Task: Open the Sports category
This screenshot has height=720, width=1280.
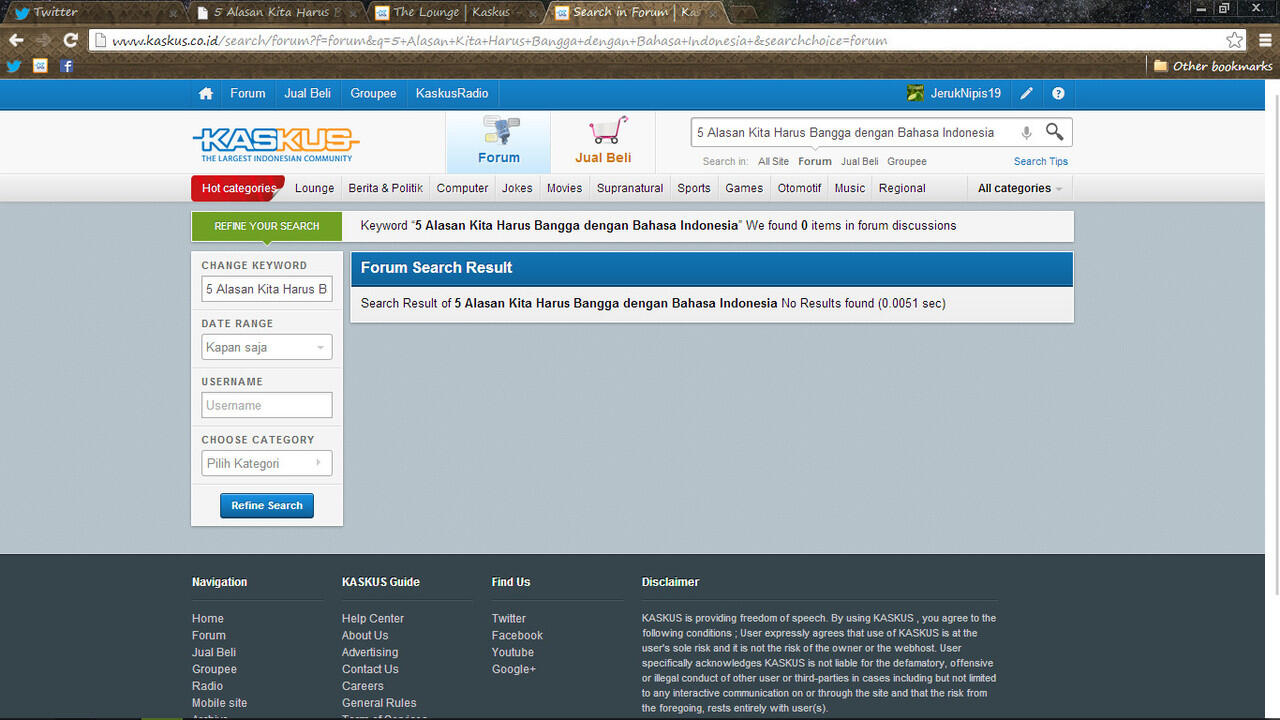Action: click(694, 188)
